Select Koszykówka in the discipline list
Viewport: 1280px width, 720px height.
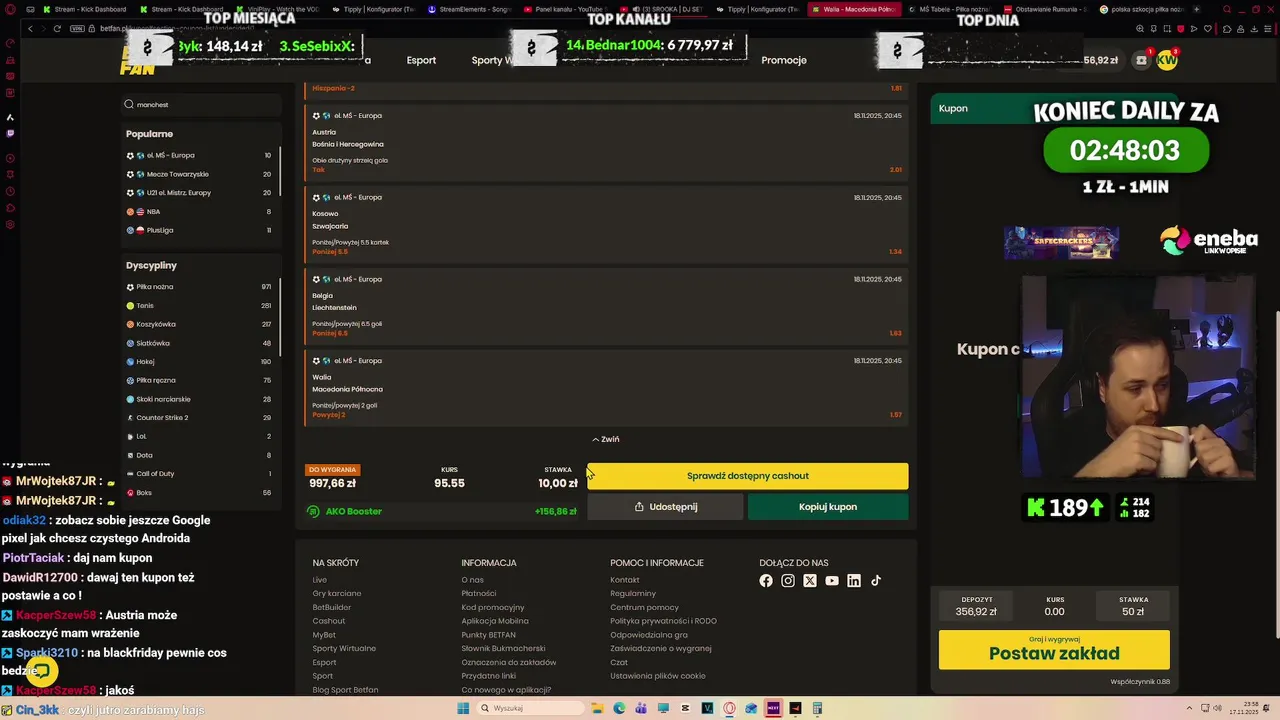[x=198, y=324]
